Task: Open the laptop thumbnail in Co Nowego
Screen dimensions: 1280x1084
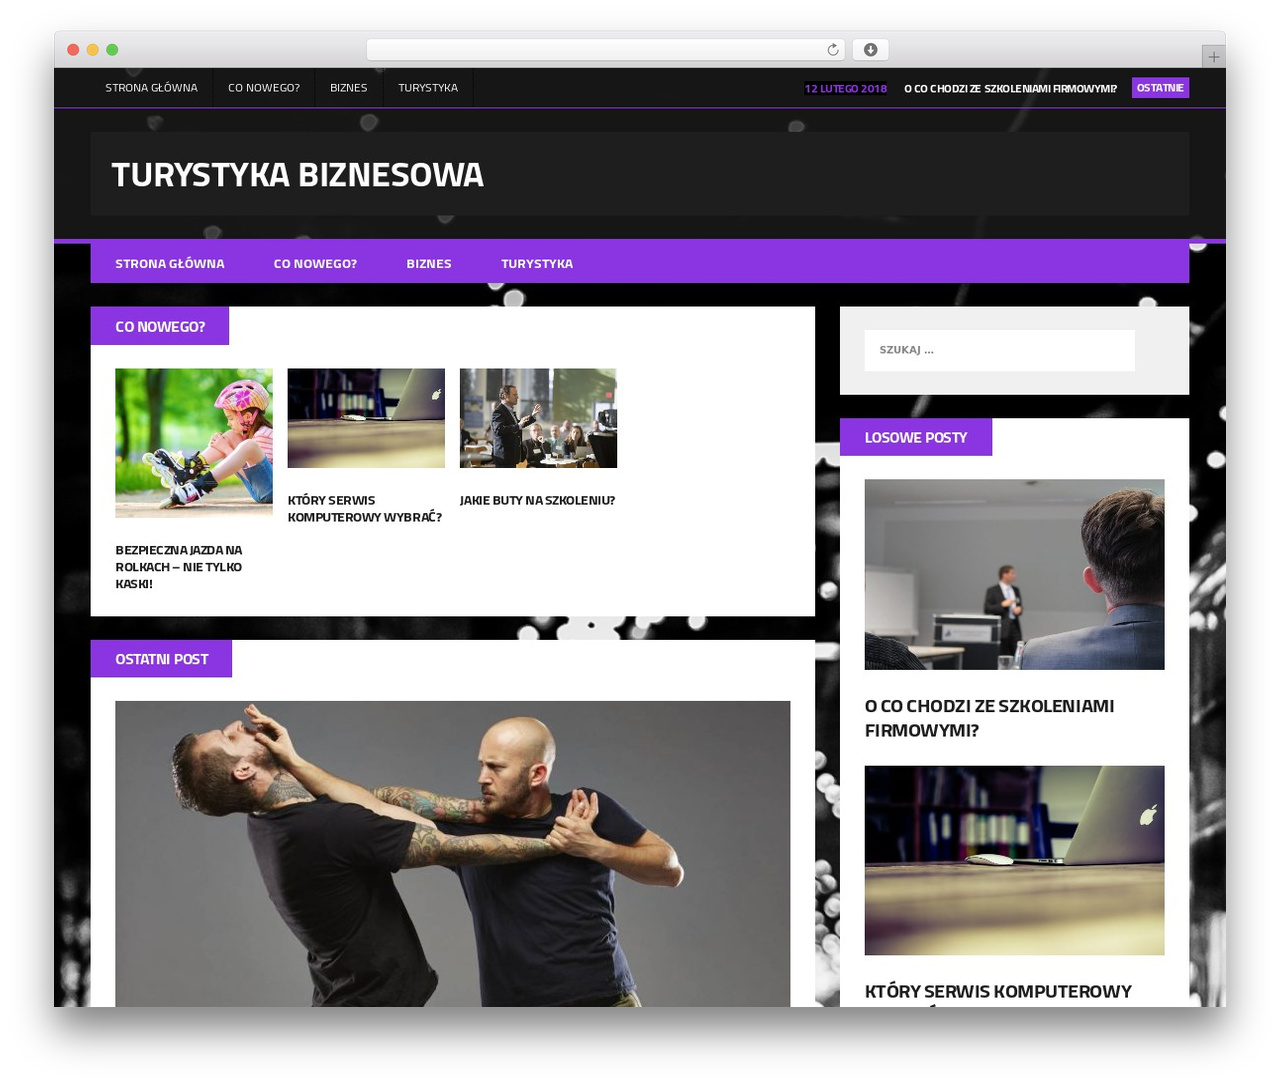Action: (x=366, y=418)
